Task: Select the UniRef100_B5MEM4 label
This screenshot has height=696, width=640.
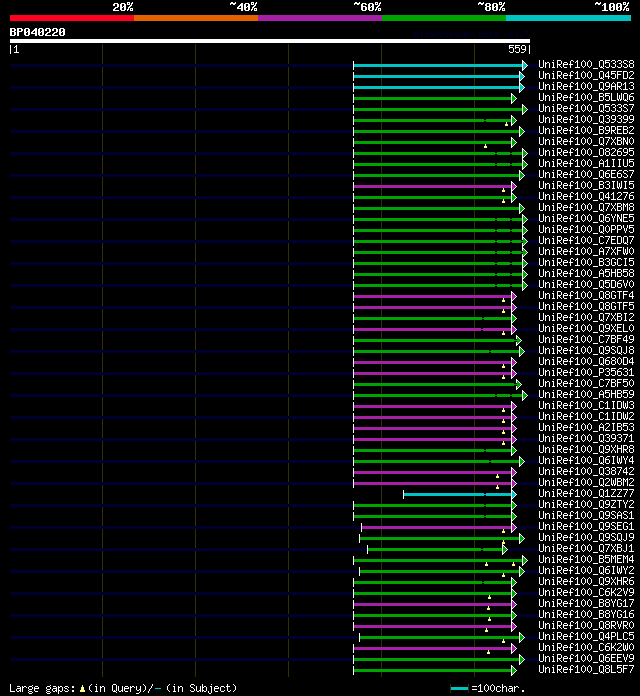Action: [586, 560]
